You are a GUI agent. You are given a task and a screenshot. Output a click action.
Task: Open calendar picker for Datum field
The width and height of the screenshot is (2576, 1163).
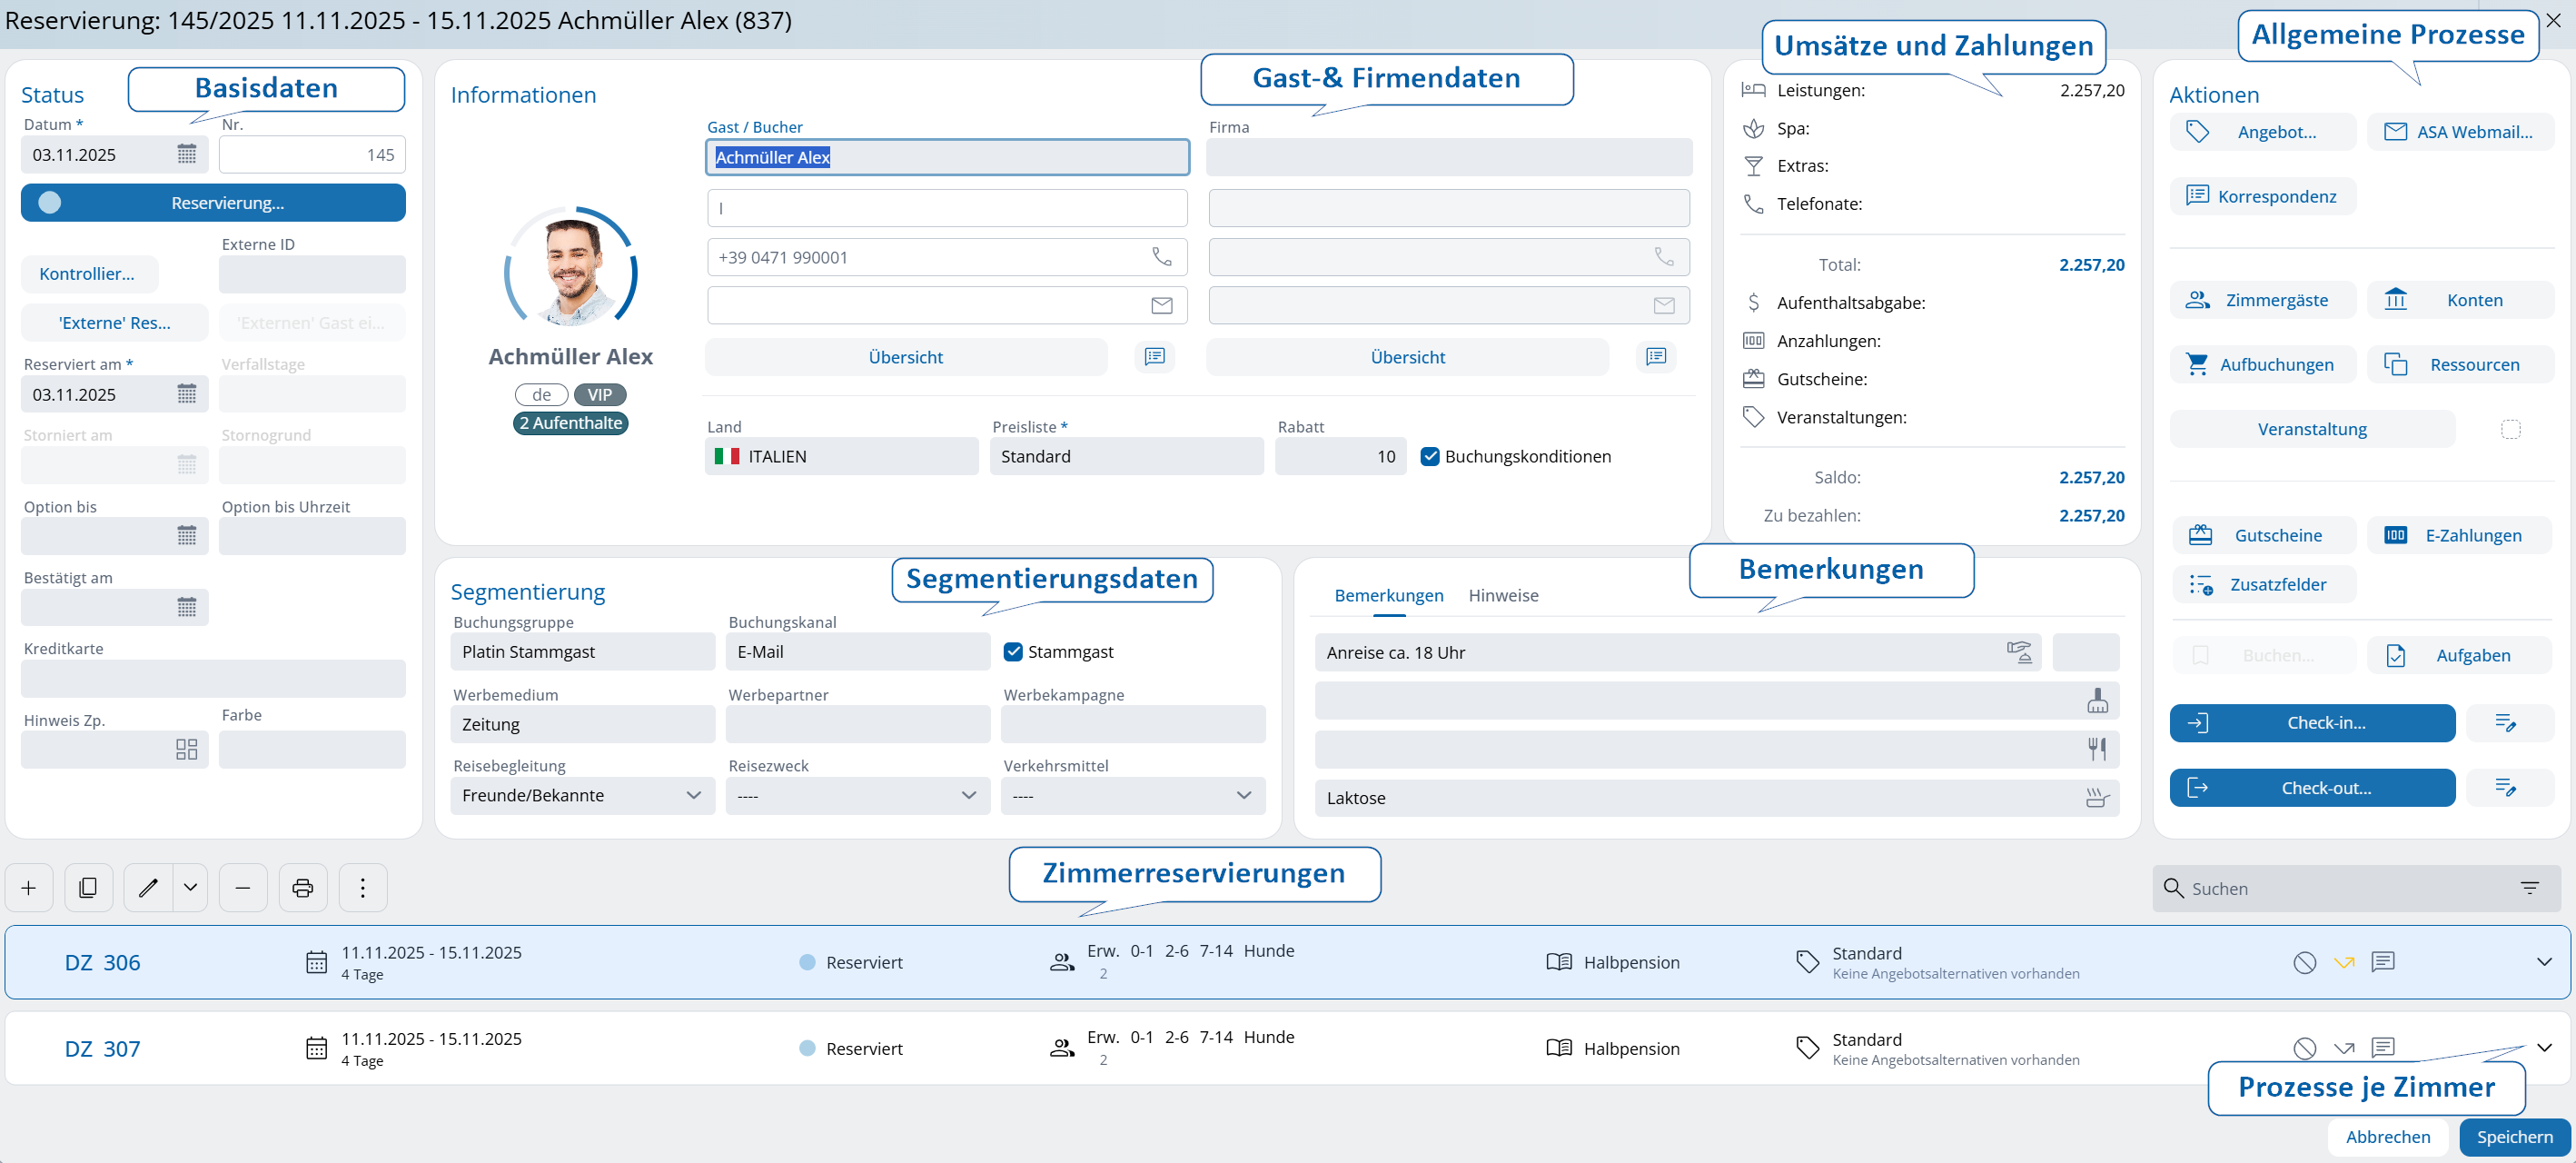187,154
